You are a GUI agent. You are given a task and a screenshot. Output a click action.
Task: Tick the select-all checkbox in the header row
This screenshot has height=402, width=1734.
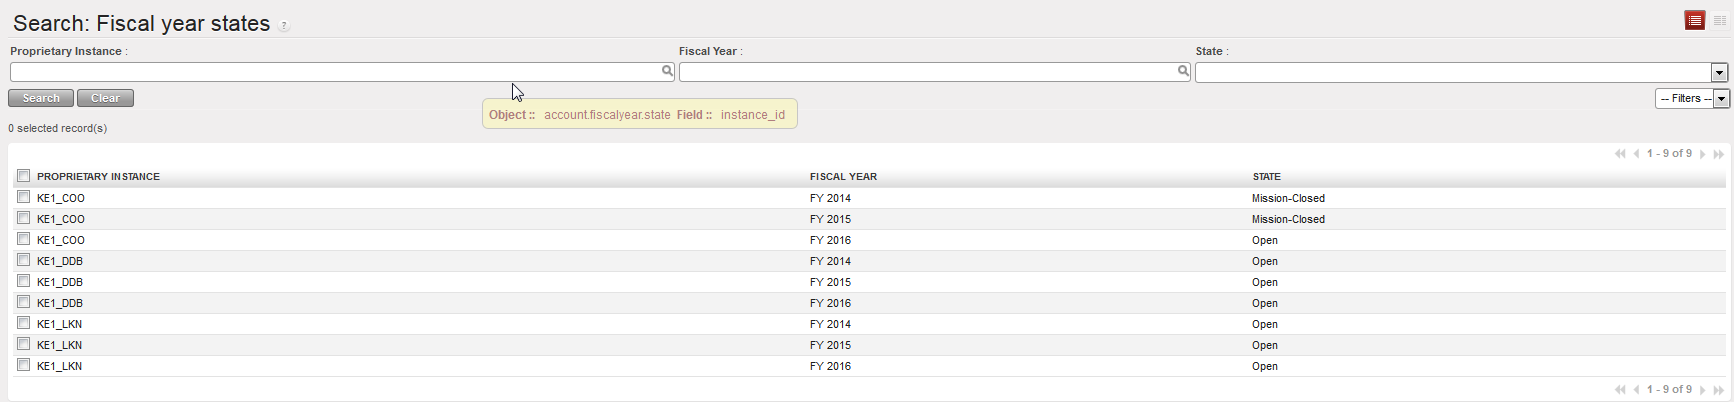coord(24,176)
